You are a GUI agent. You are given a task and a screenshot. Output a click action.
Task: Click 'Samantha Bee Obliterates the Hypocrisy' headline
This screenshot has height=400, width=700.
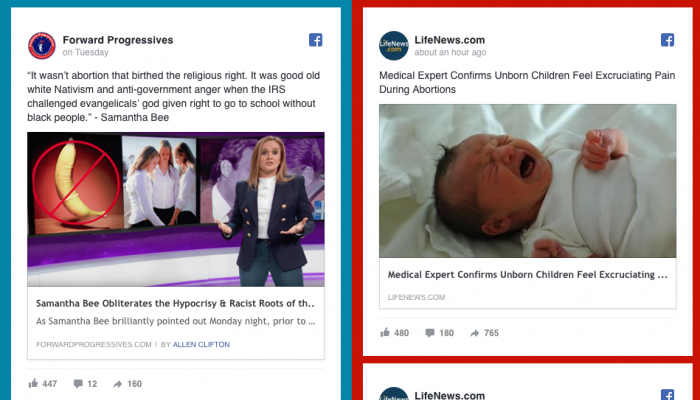coord(175,303)
